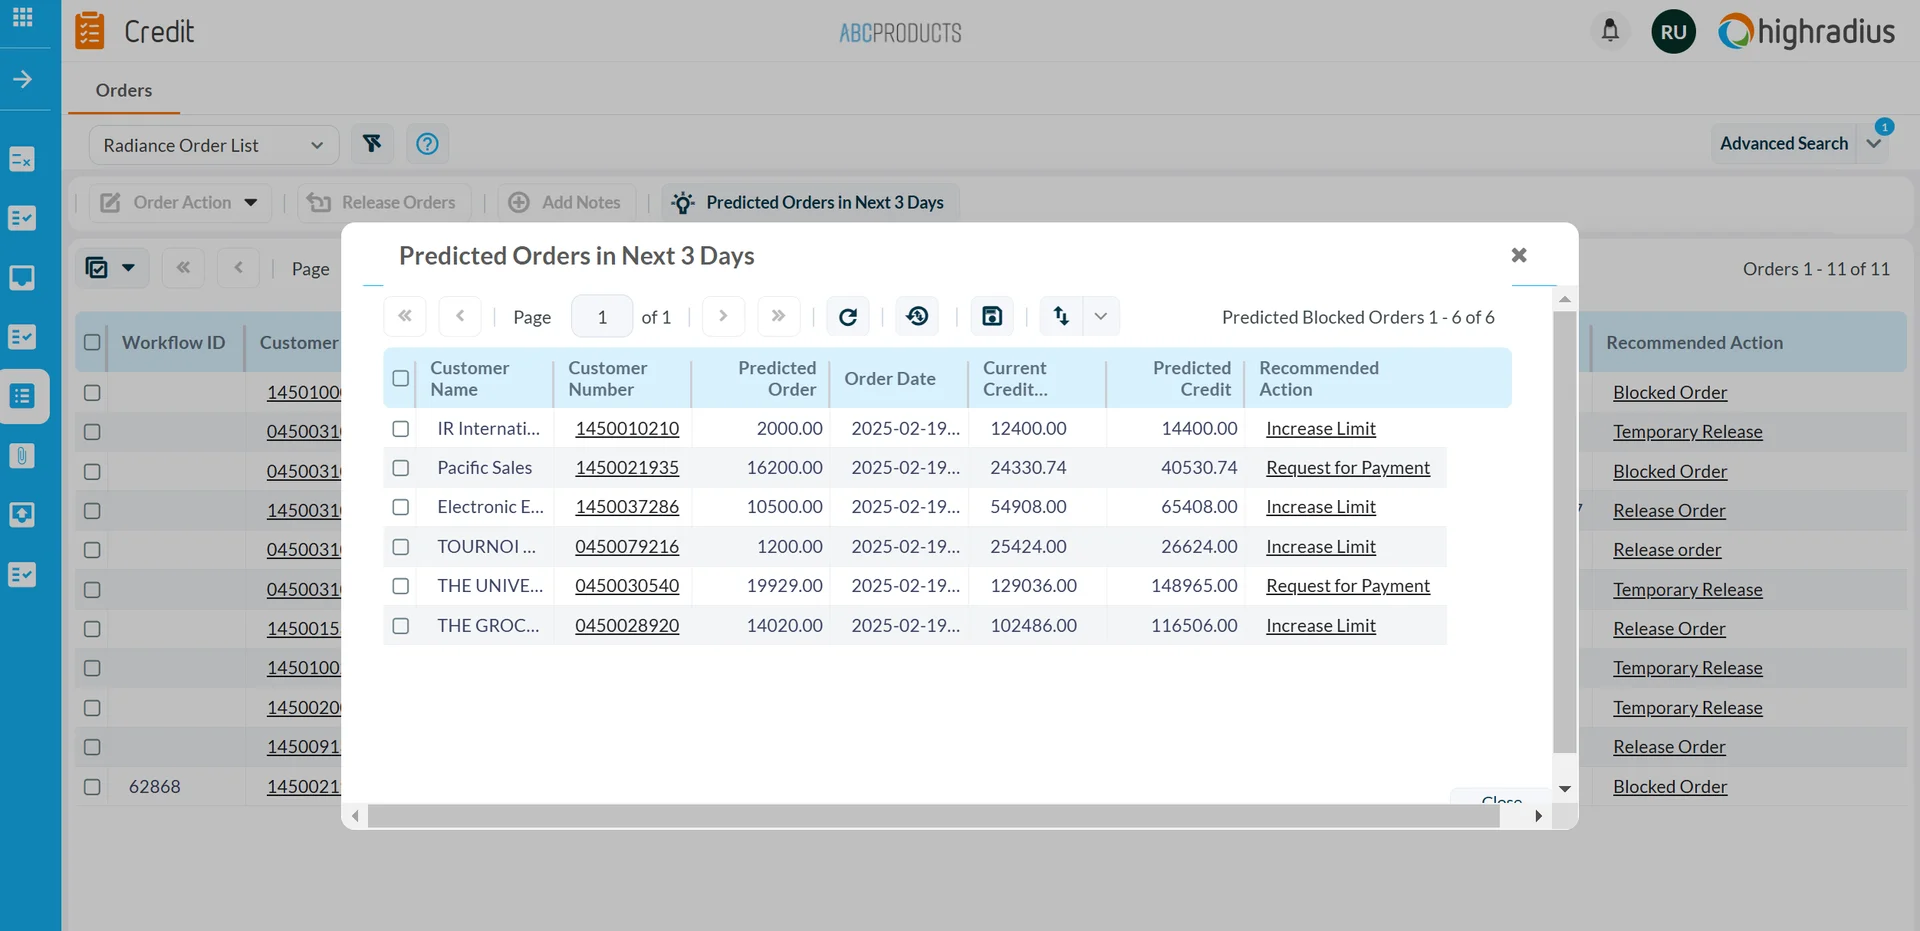The width and height of the screenshot is (1920, 931).
Task: Toggle select-all checkbox in dialog header
Action: pyautogui.click(x=401, y=378)
